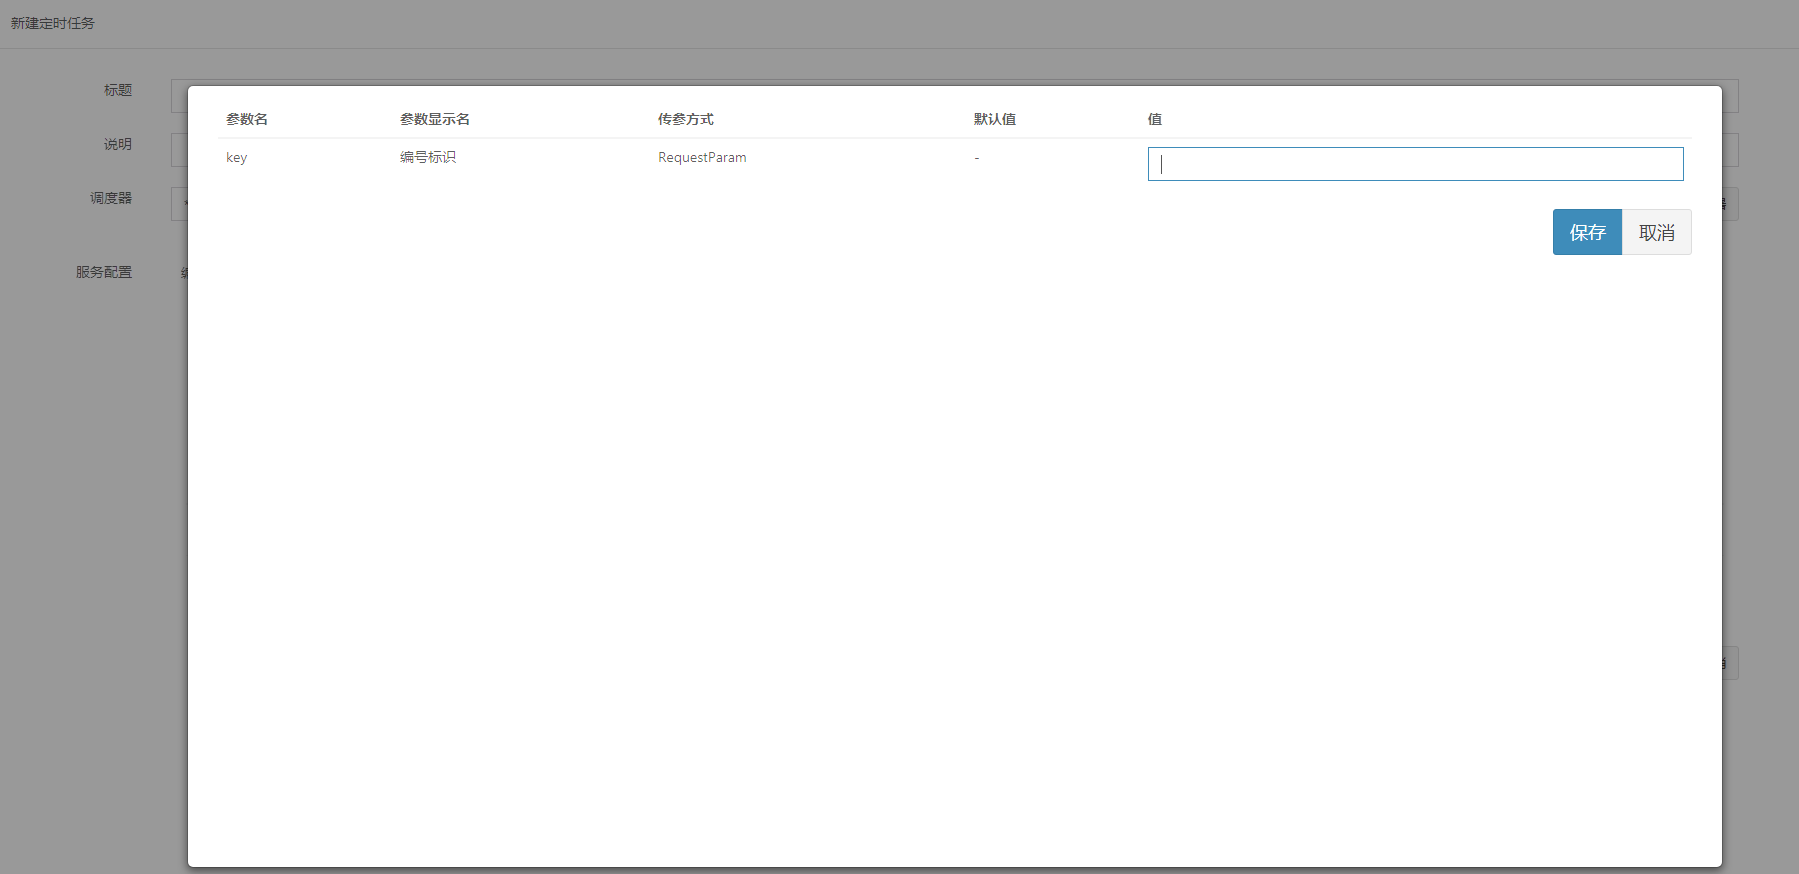Viewport: 1799px width, 874px height.
Task: Click the 默认值 column header
Action: [995, 119]
